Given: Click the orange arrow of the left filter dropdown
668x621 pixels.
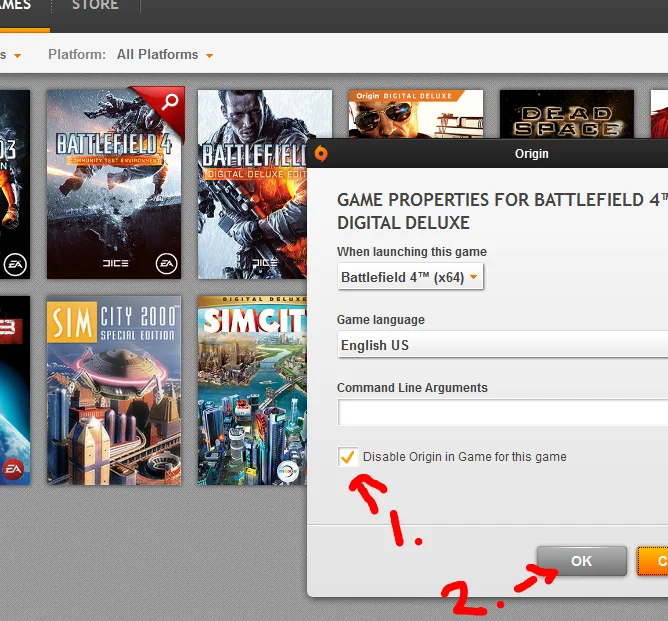Looking at the screenshot, I should click(17, 56).
